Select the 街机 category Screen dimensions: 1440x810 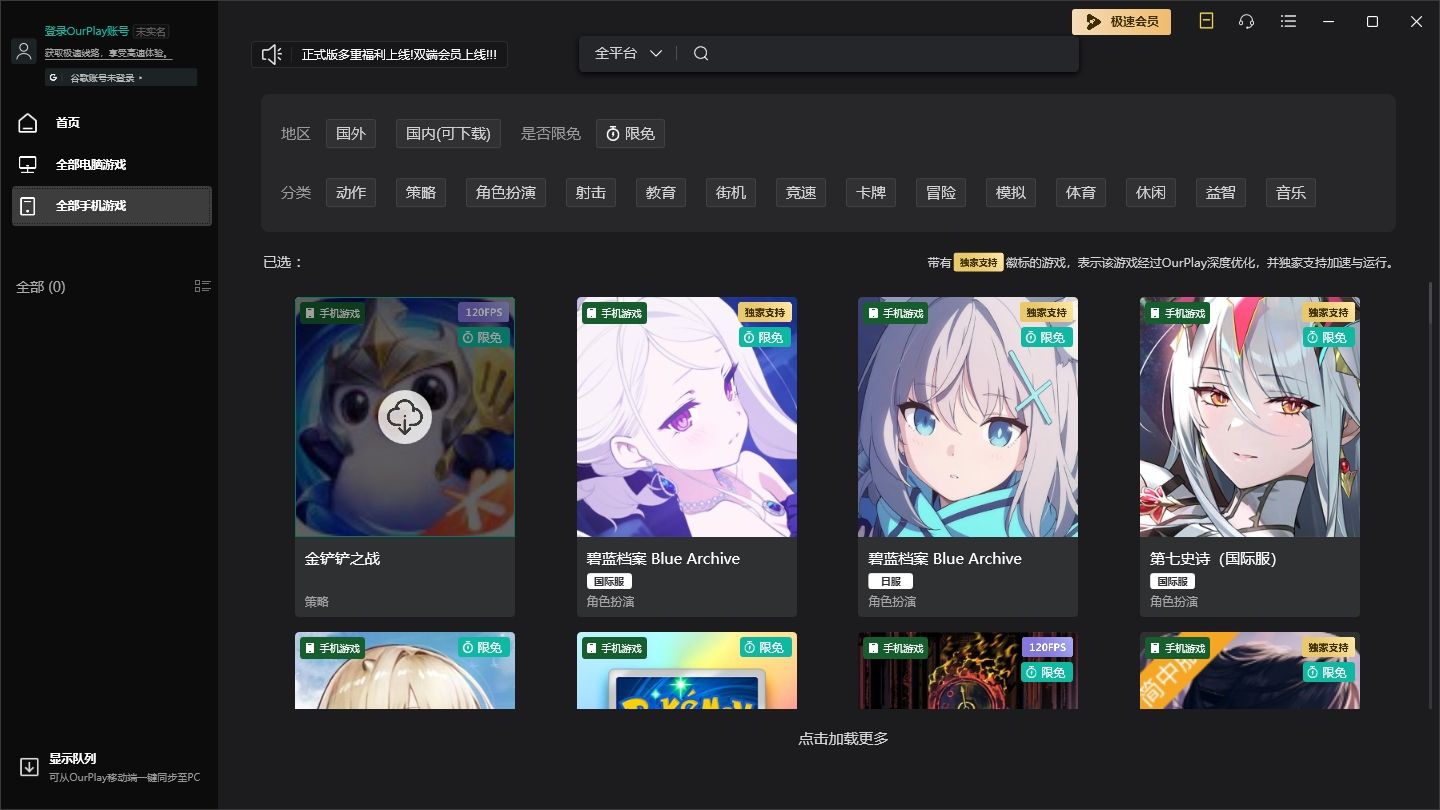point(731,192)
